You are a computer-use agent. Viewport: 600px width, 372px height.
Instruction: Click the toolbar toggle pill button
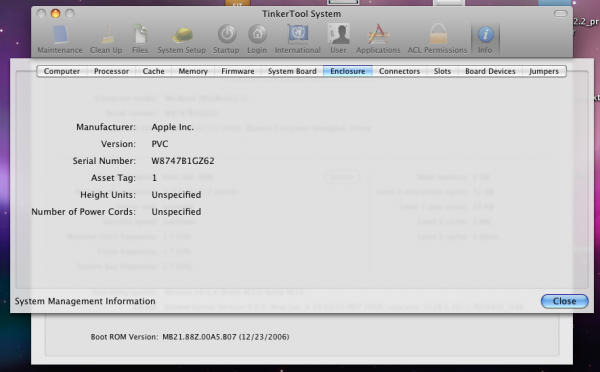pos(561,14)
